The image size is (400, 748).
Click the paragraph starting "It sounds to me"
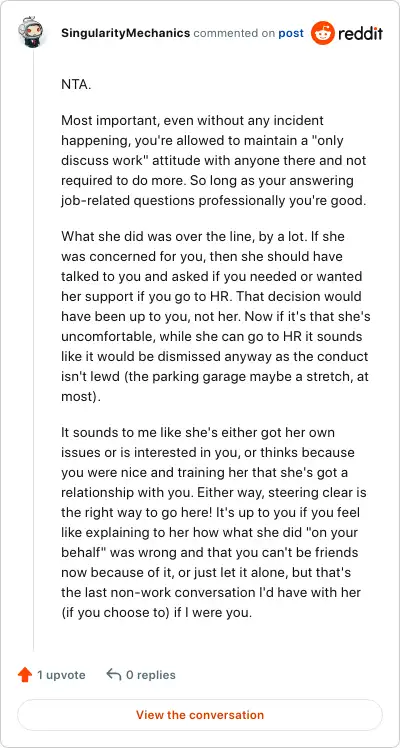(x=214, y=522)
